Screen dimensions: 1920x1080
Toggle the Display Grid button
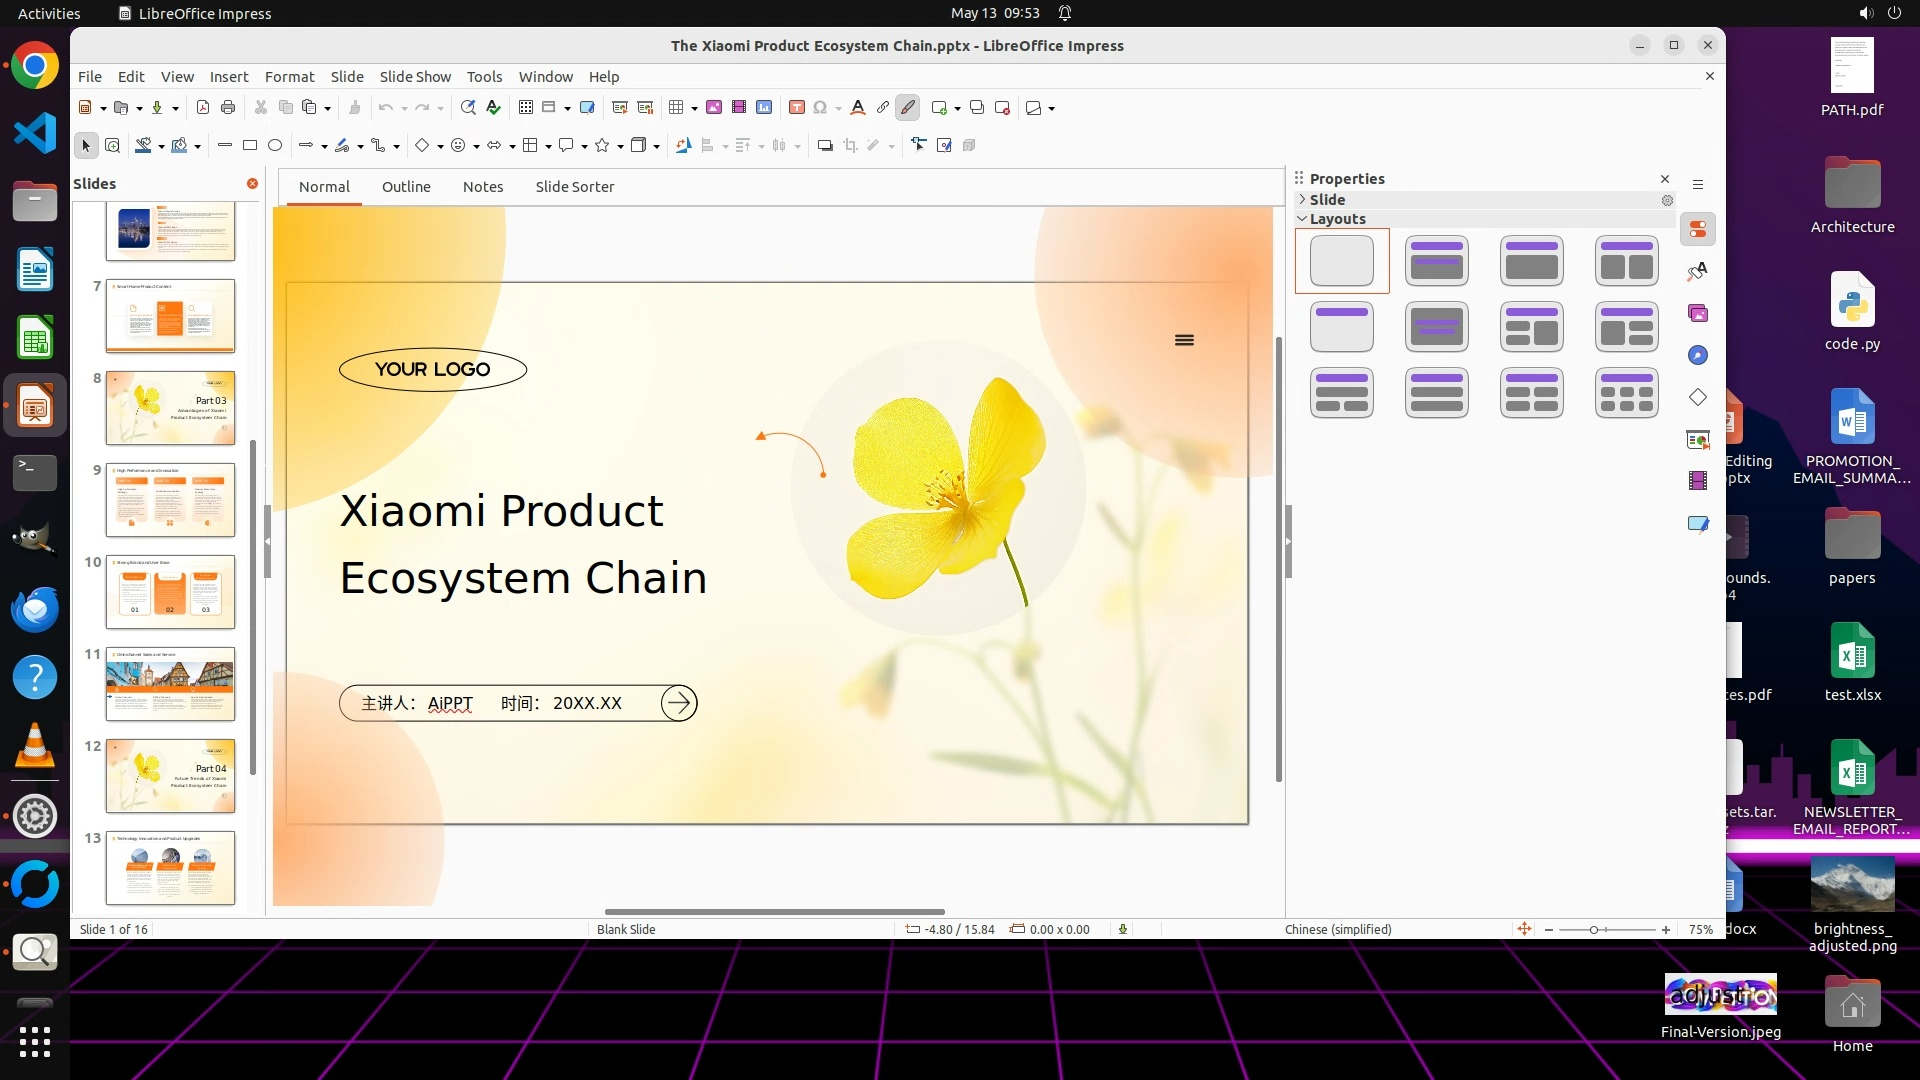coord(526,108)
